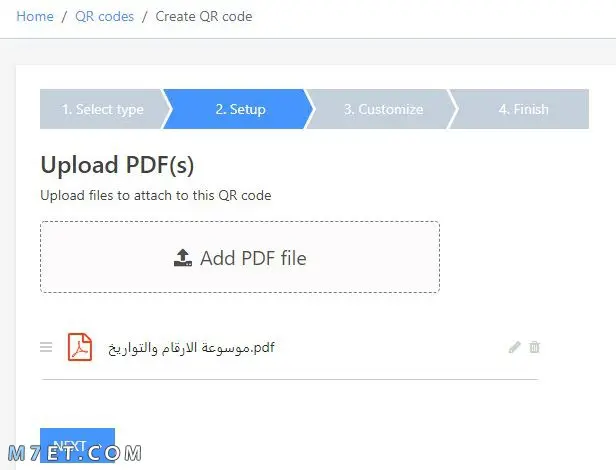Click the uploaded PDF list row
616x470 pixels.
[x=290, y=347]
